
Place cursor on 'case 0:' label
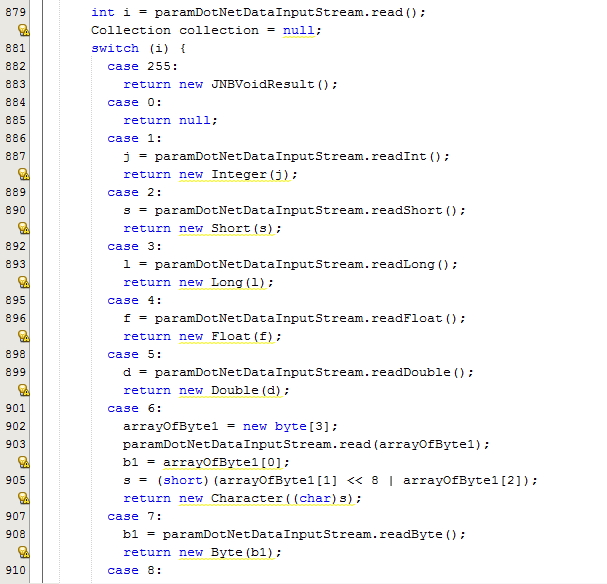[134, 103]
